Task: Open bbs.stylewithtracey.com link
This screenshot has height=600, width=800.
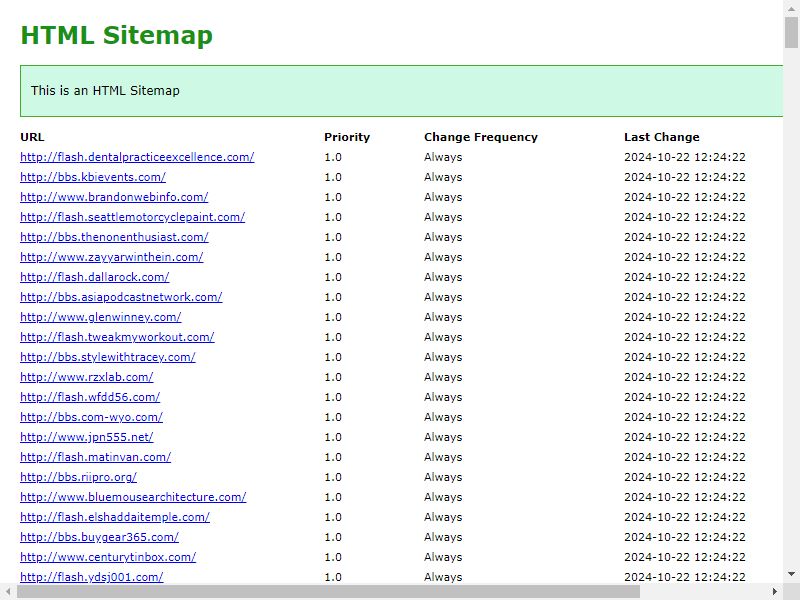Action: 108,357
